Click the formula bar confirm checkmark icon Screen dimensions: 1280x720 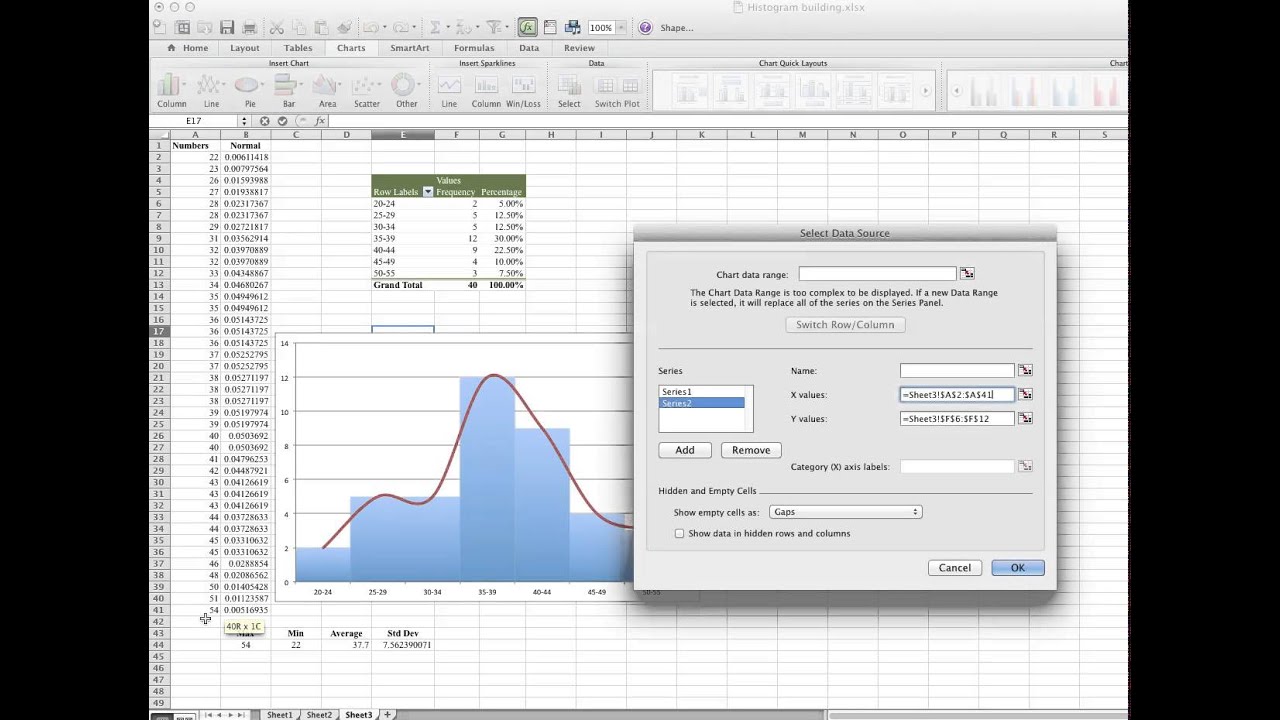pos(283,121)
